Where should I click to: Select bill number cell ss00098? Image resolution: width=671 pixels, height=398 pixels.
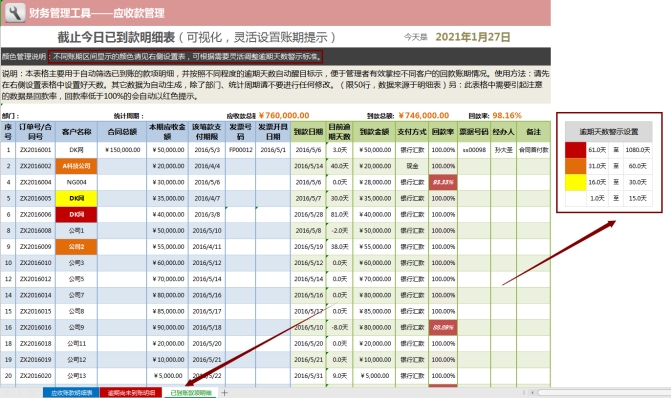tap(474, 150)
